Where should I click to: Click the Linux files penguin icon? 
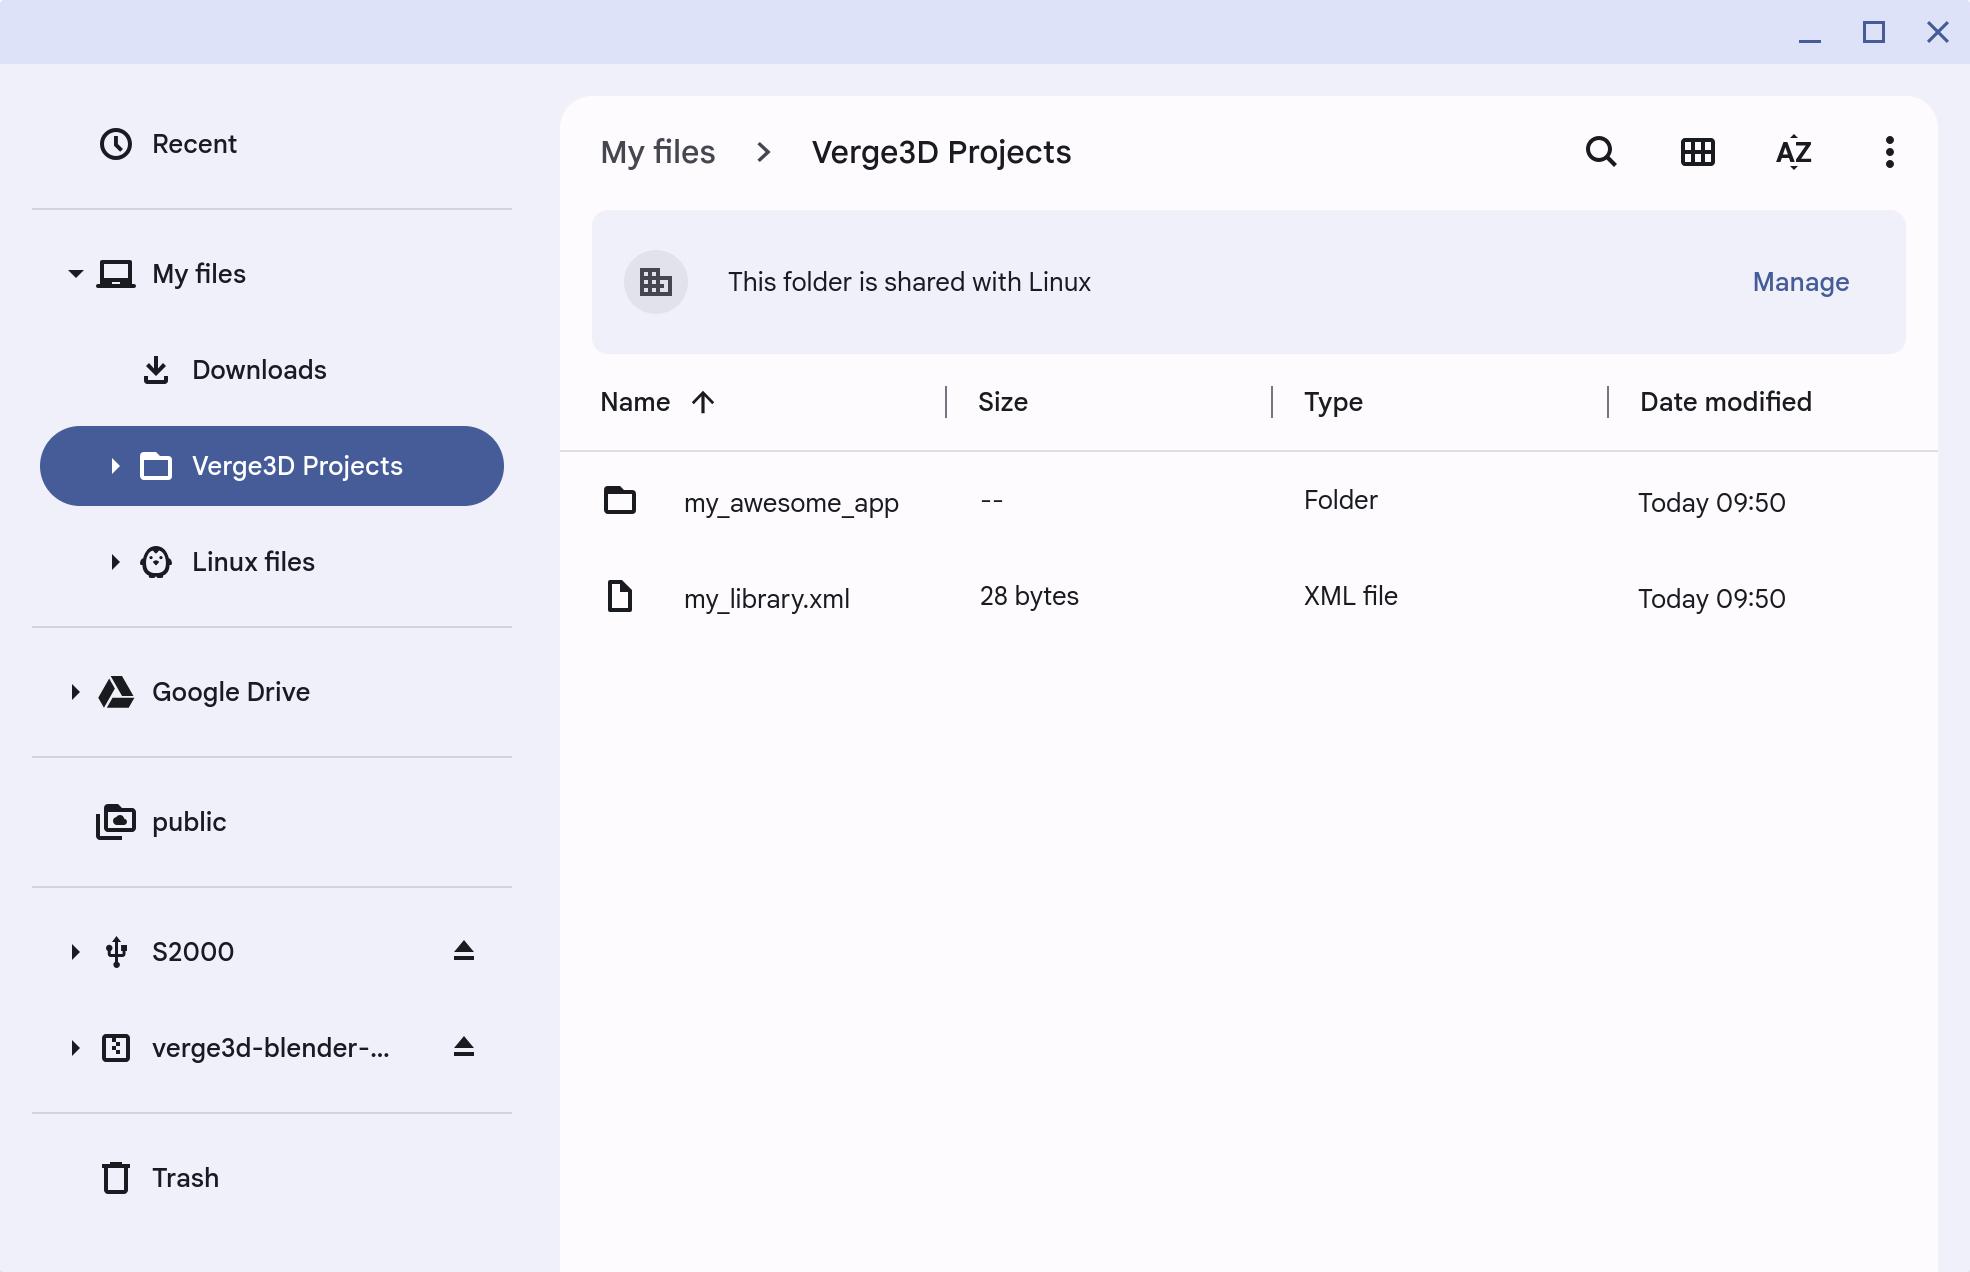[x=156, y=562]
